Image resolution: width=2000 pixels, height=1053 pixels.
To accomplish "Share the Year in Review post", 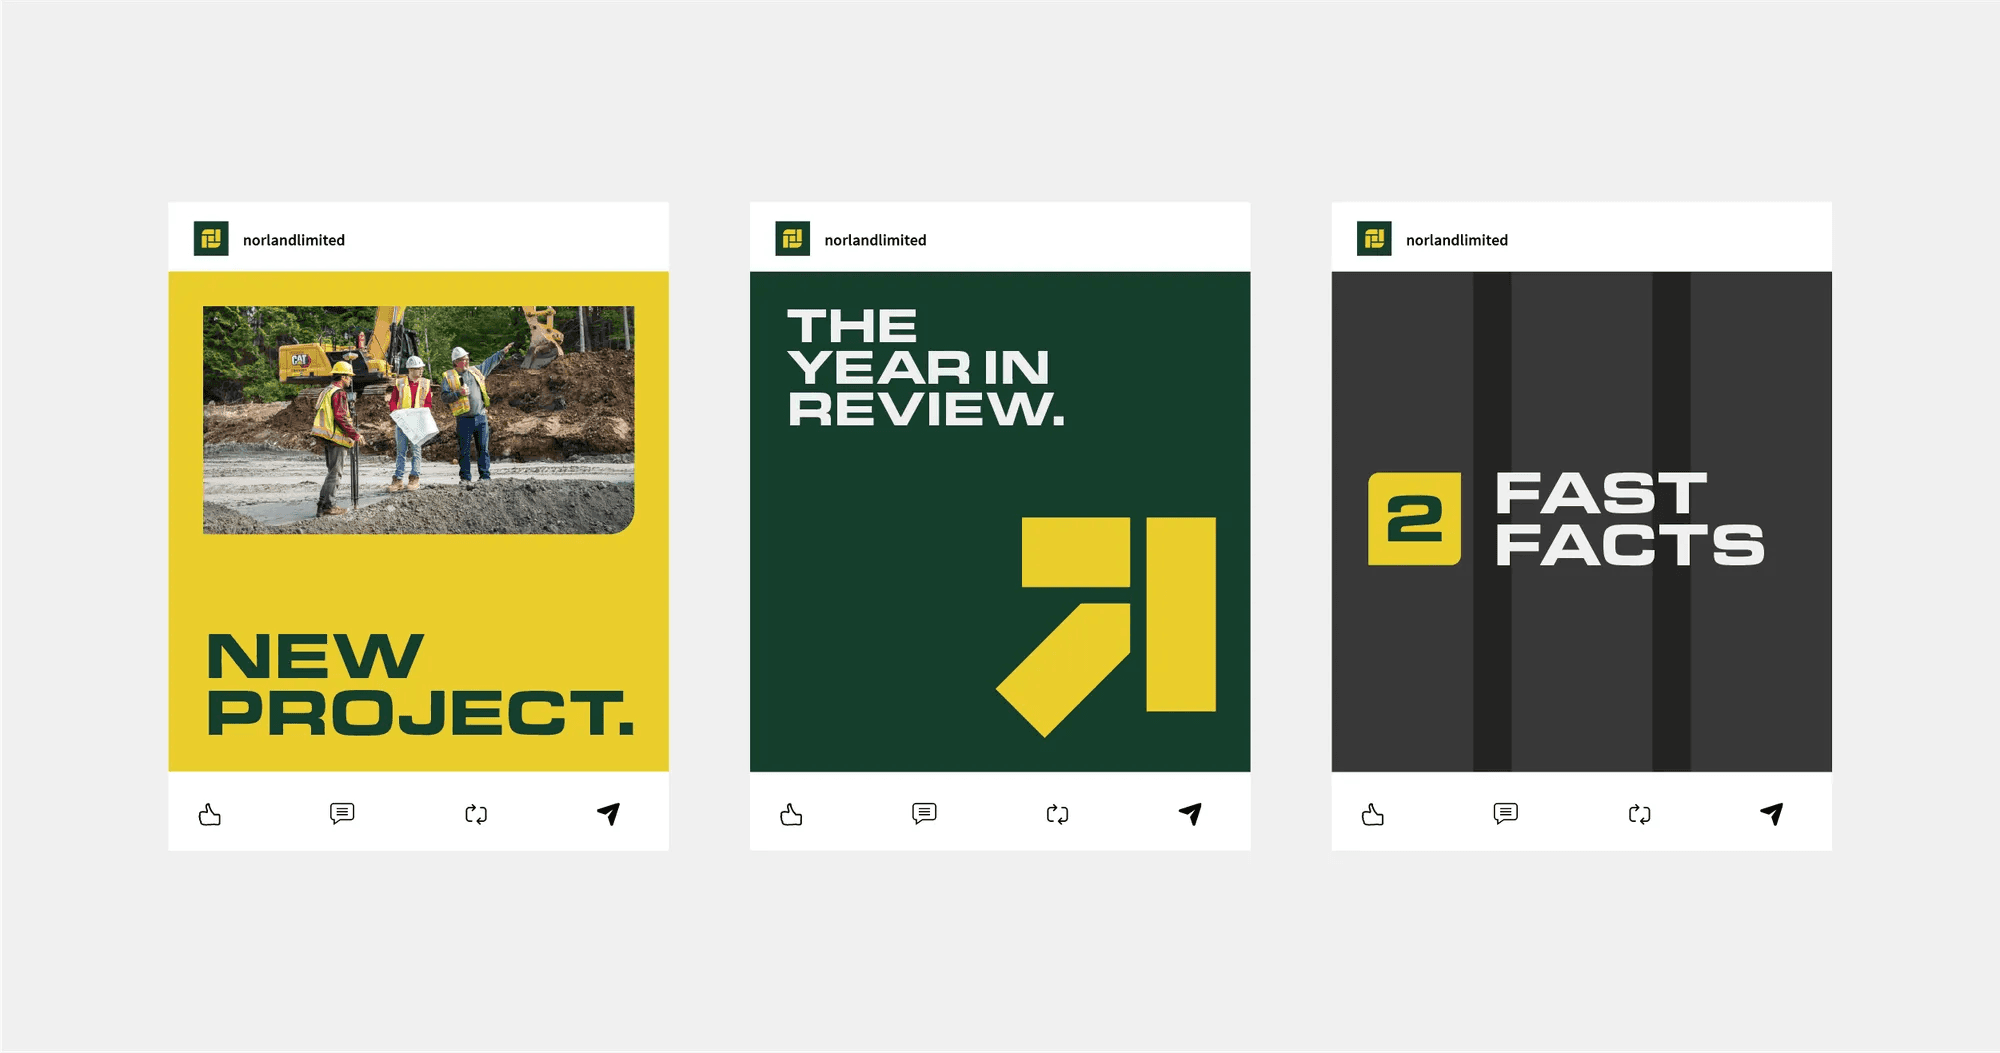I will [1190, 814].
